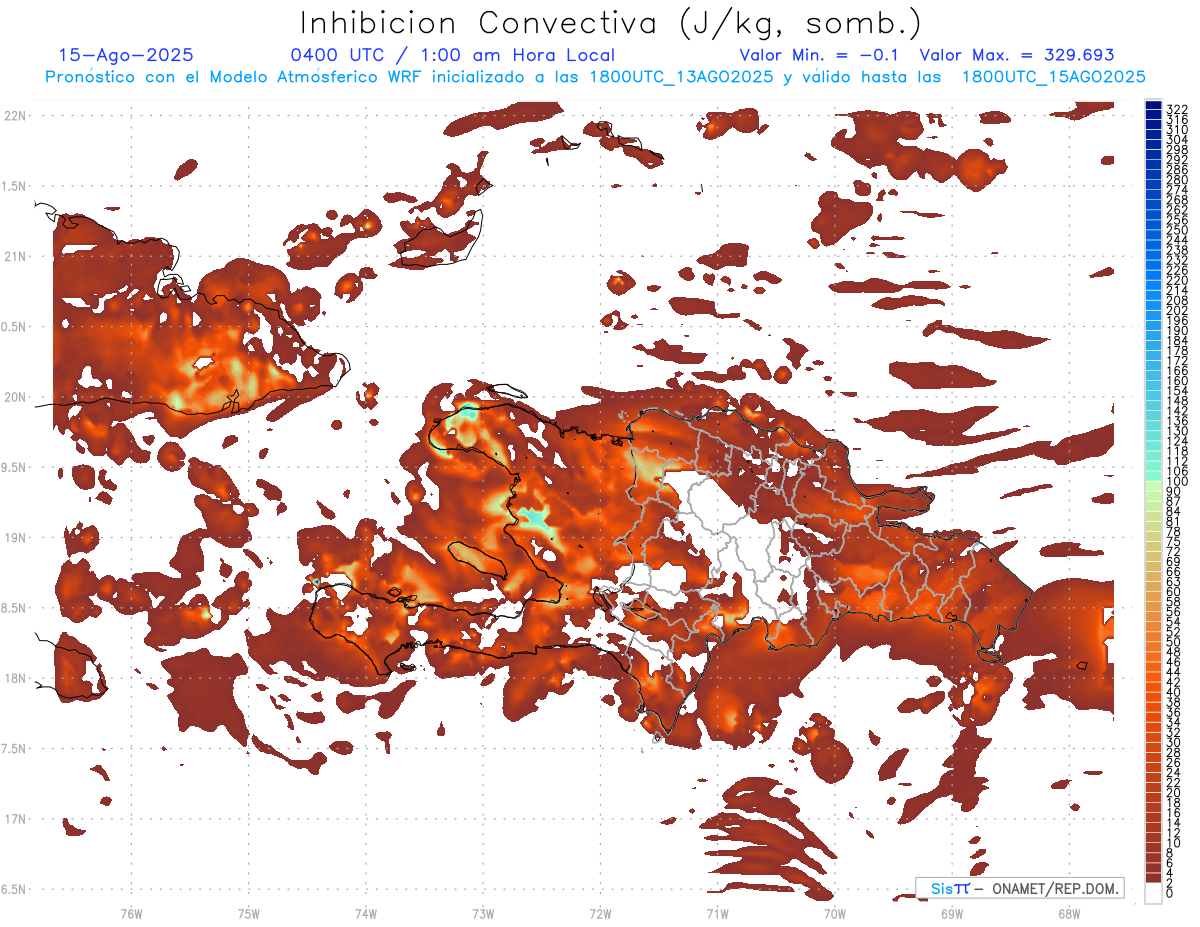Click the 75W longitude label

[x=248, y=913]
